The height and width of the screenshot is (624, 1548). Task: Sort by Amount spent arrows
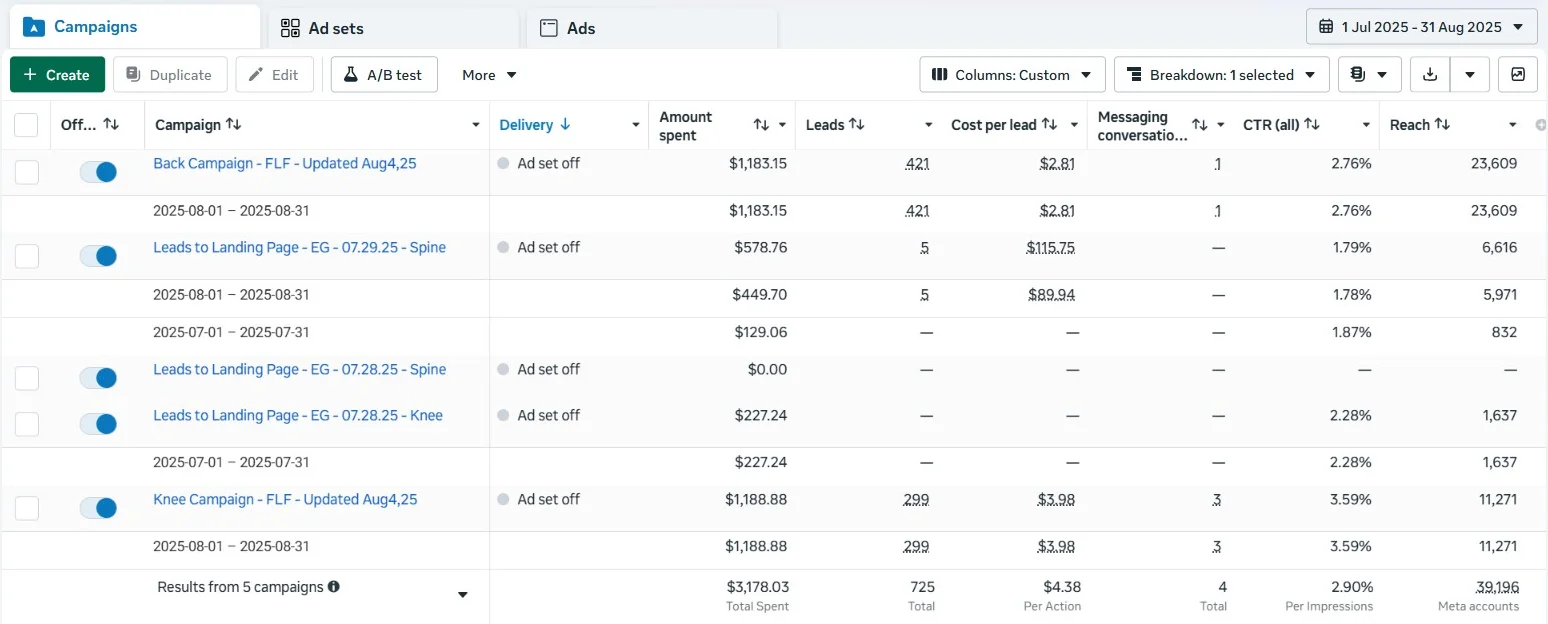point(761,125)
